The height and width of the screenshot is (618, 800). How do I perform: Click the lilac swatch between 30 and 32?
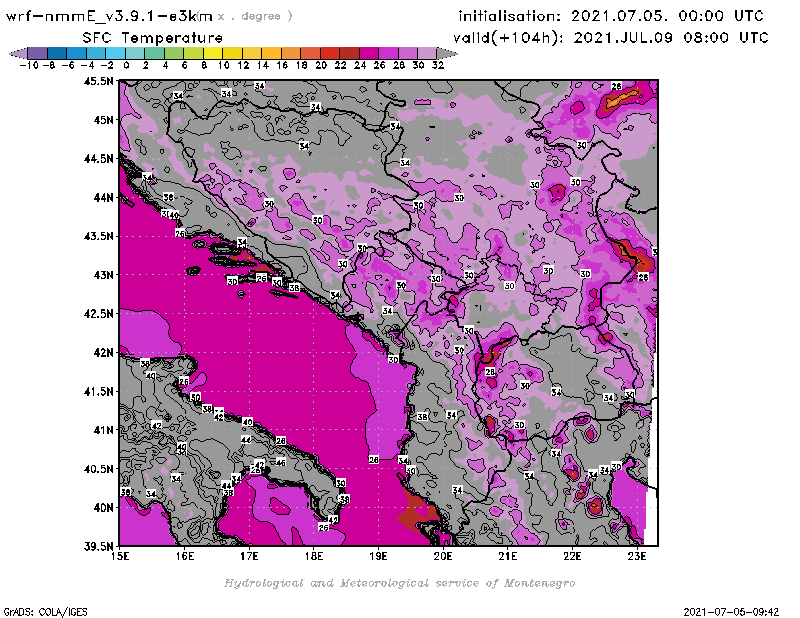click(x=427, y=53)
